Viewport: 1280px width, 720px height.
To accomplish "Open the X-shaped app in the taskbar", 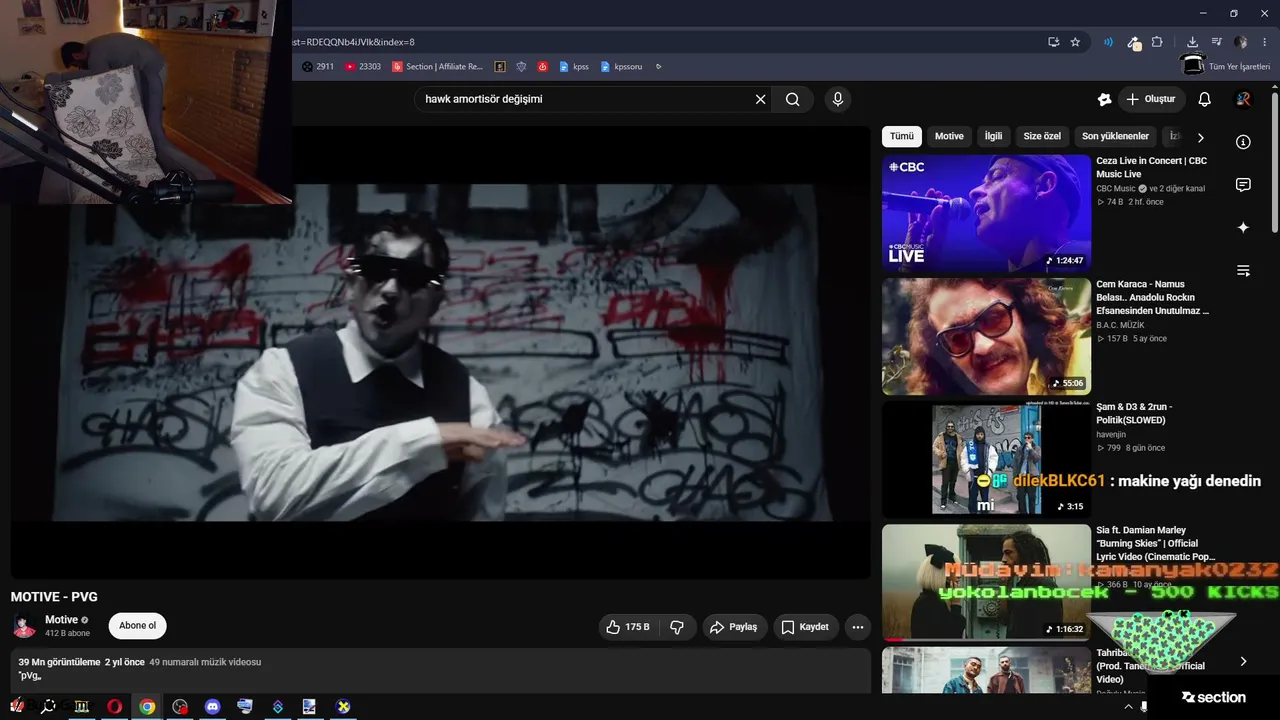I will coord(343,706).
